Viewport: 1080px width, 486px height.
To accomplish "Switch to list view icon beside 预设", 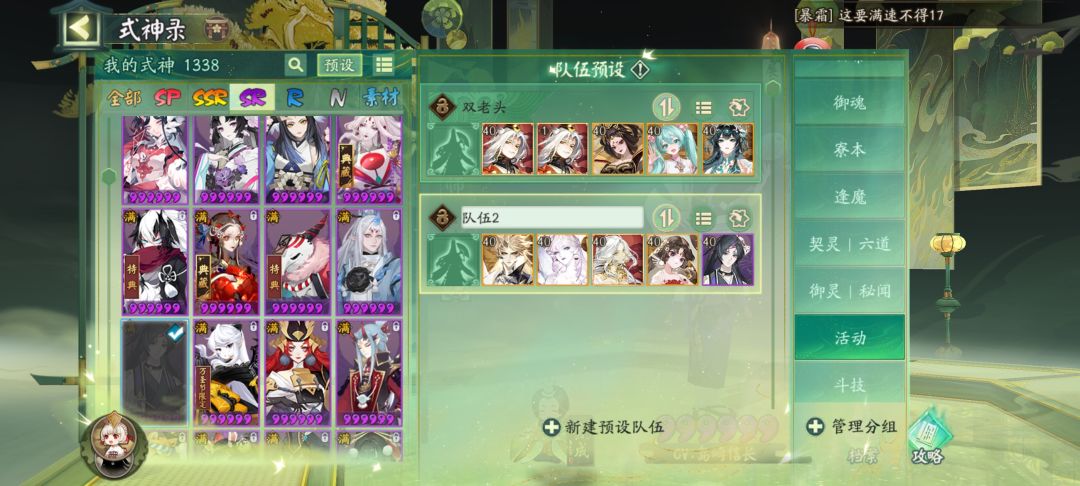I will pos(384,65).
